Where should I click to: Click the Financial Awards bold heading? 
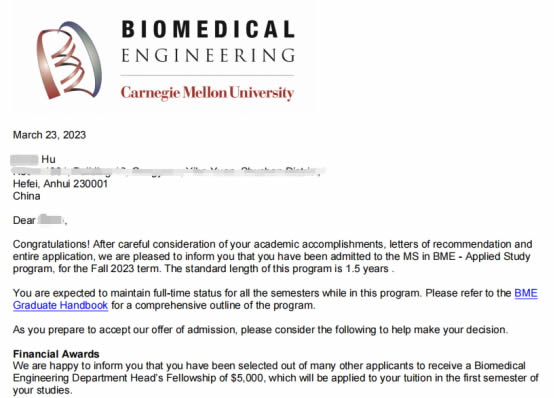[x=56, y=354]
